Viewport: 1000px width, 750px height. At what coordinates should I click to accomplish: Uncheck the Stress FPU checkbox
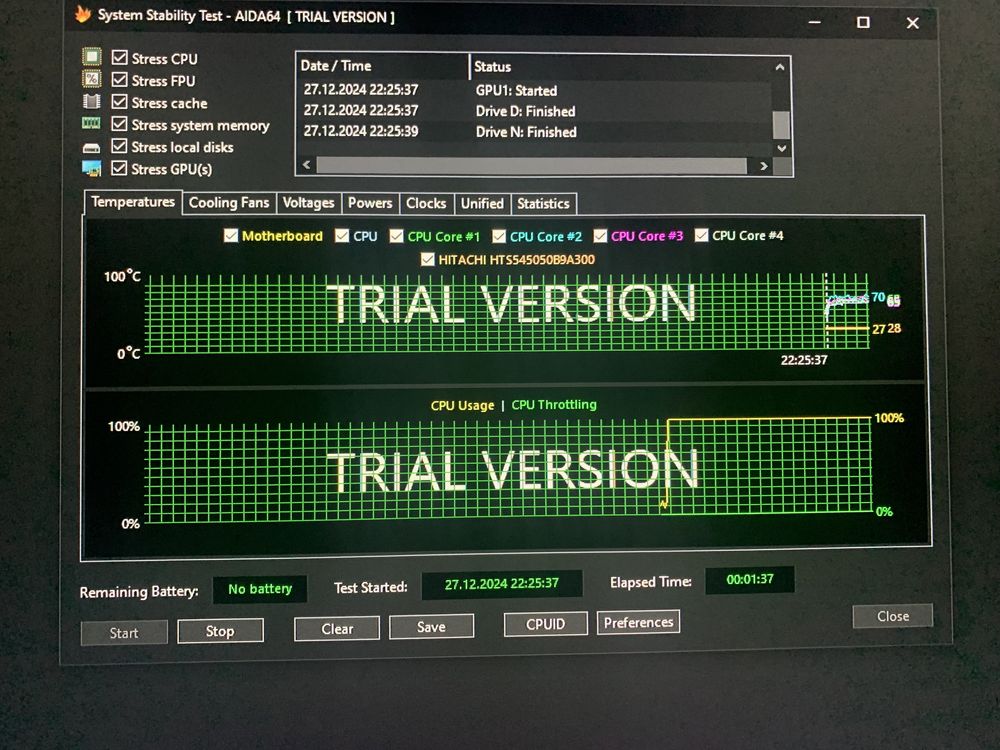[119, 80]
